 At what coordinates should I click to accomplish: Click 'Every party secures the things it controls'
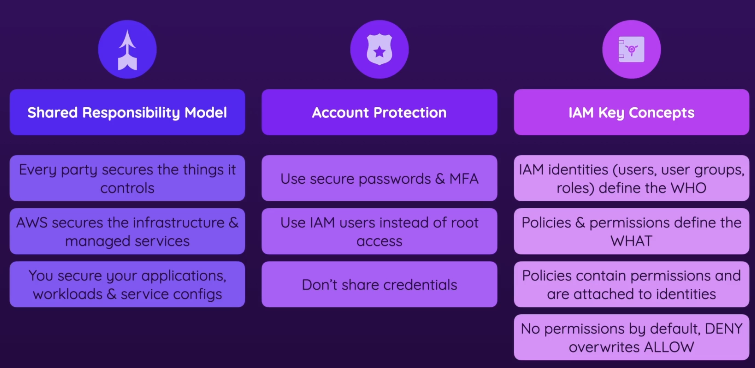pos(127,178)
